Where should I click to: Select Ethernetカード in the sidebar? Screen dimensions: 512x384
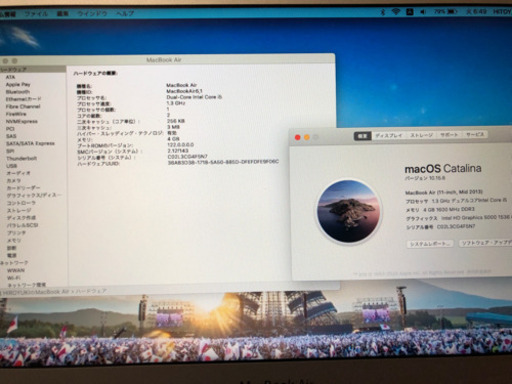click(23, 99)
